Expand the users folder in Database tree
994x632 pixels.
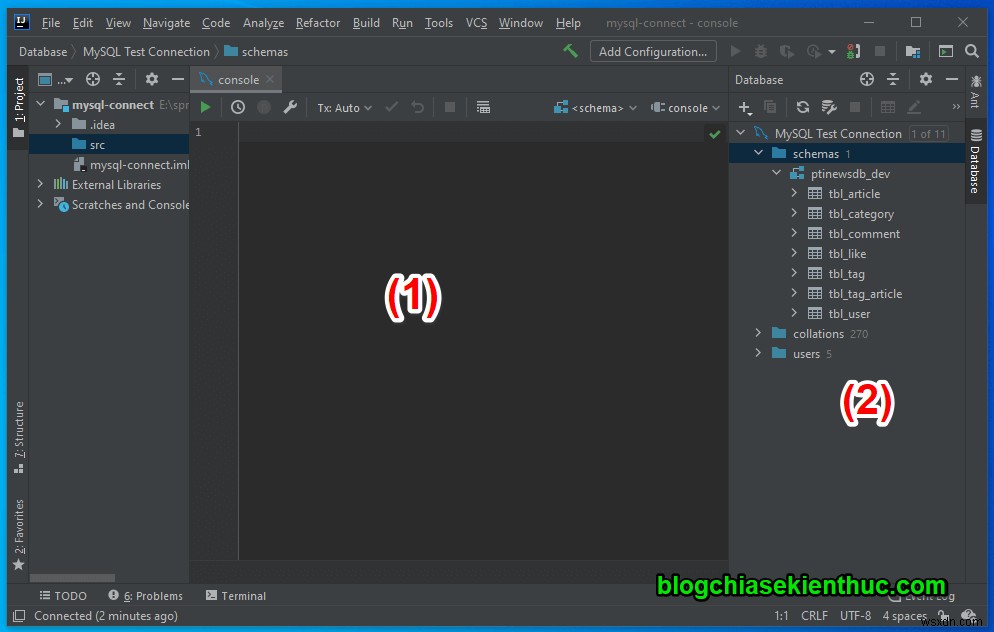(x=758, y=353)
